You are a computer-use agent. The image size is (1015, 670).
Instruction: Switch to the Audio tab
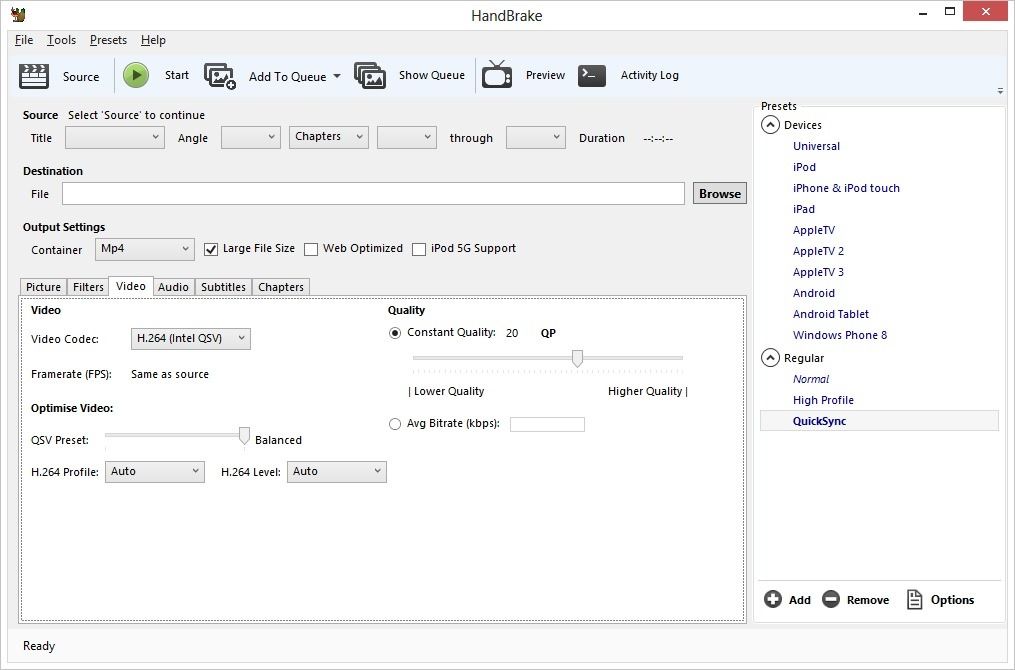[x=173, y=287]
